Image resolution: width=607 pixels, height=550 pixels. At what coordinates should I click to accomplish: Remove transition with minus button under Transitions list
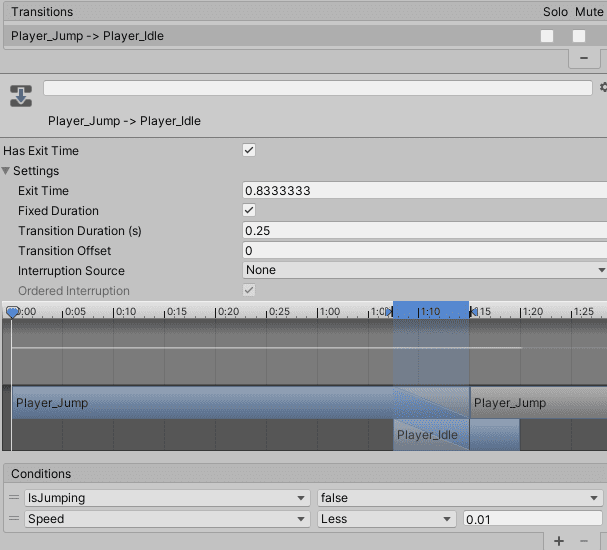(x=583, y=58)
